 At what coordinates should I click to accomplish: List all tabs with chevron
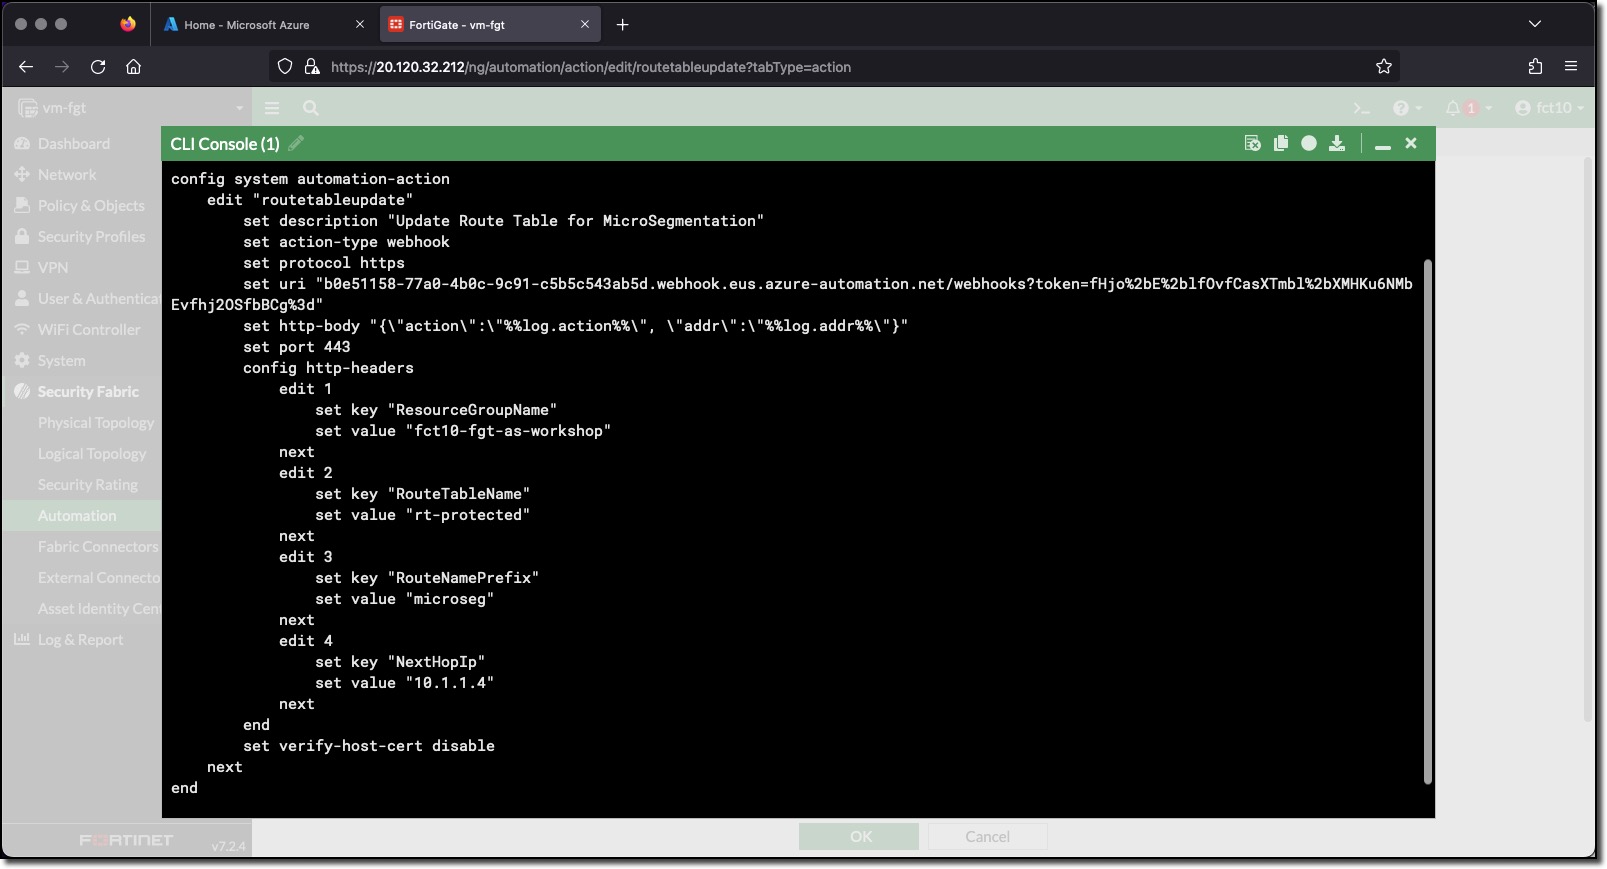pos(1535,25)
